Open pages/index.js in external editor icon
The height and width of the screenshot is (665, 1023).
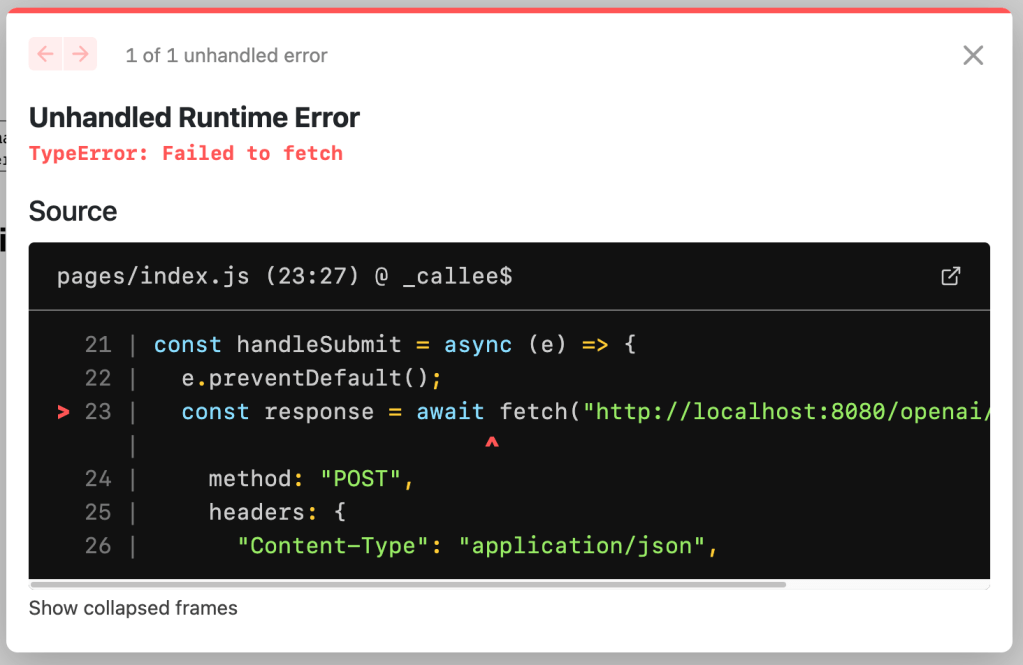click(x=951, y=276)
